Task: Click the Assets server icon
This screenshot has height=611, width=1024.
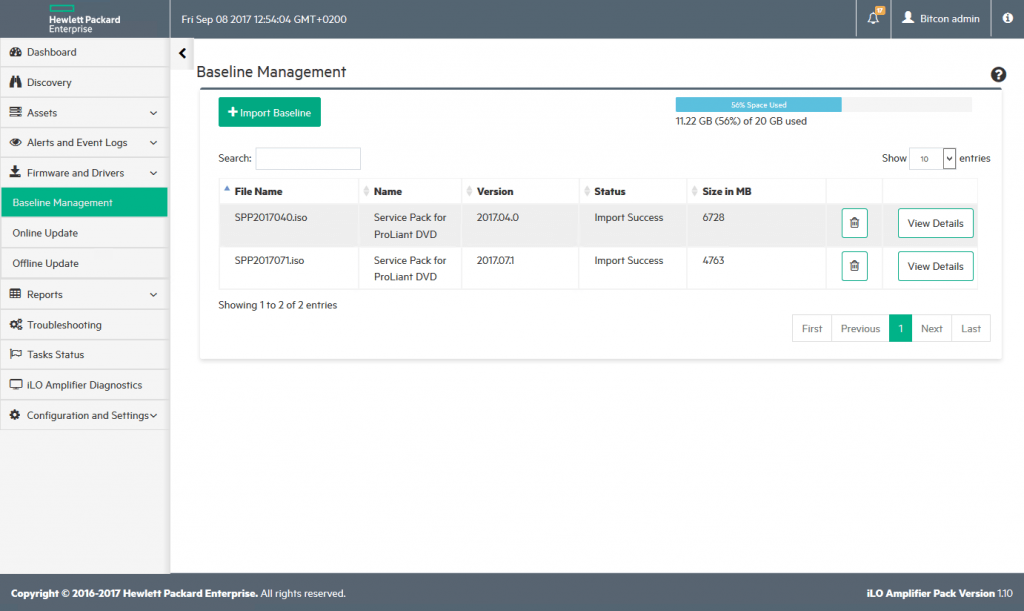Action: [x=16, y=112]
